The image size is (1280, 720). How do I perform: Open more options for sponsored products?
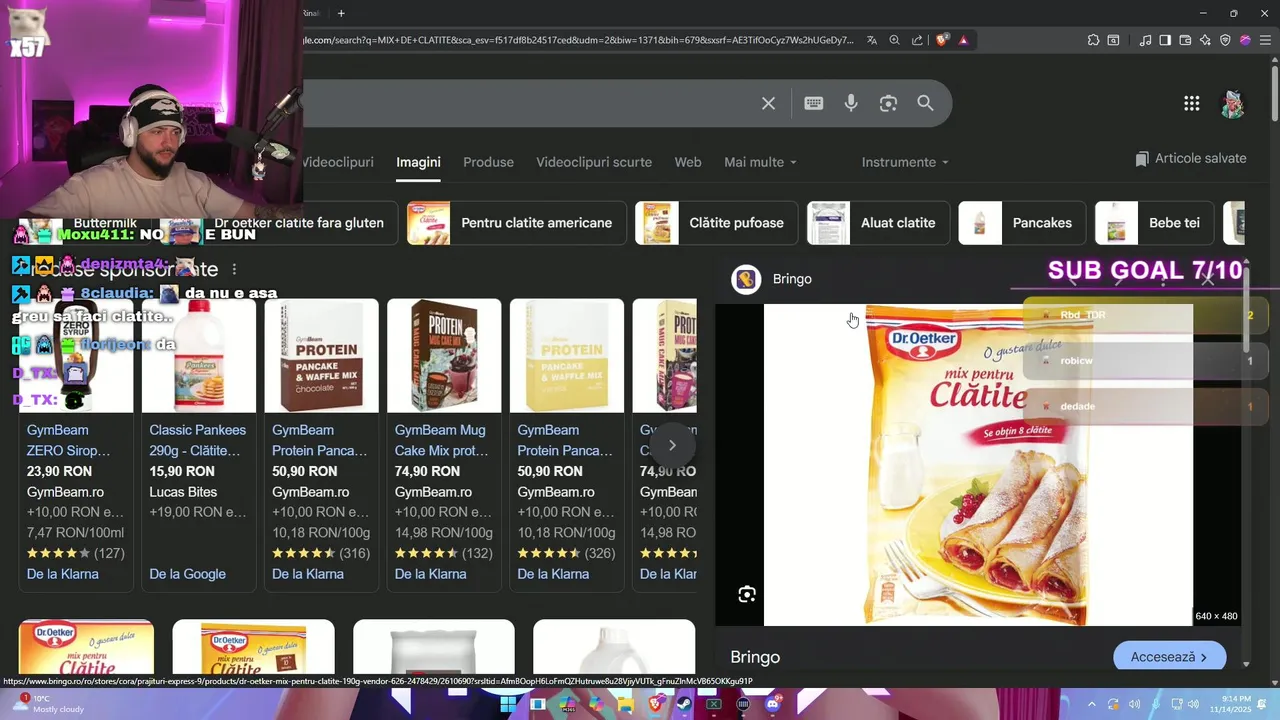[x=234, y=269]
